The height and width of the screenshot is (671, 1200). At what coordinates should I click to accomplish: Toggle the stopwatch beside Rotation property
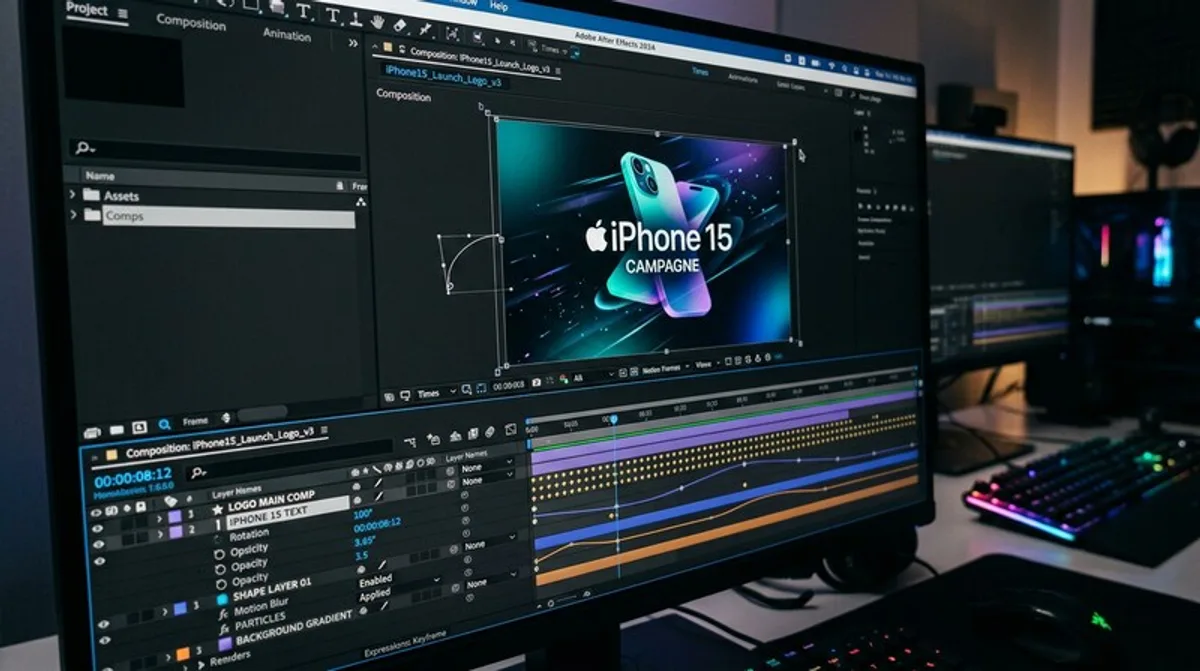click(218, 539)
